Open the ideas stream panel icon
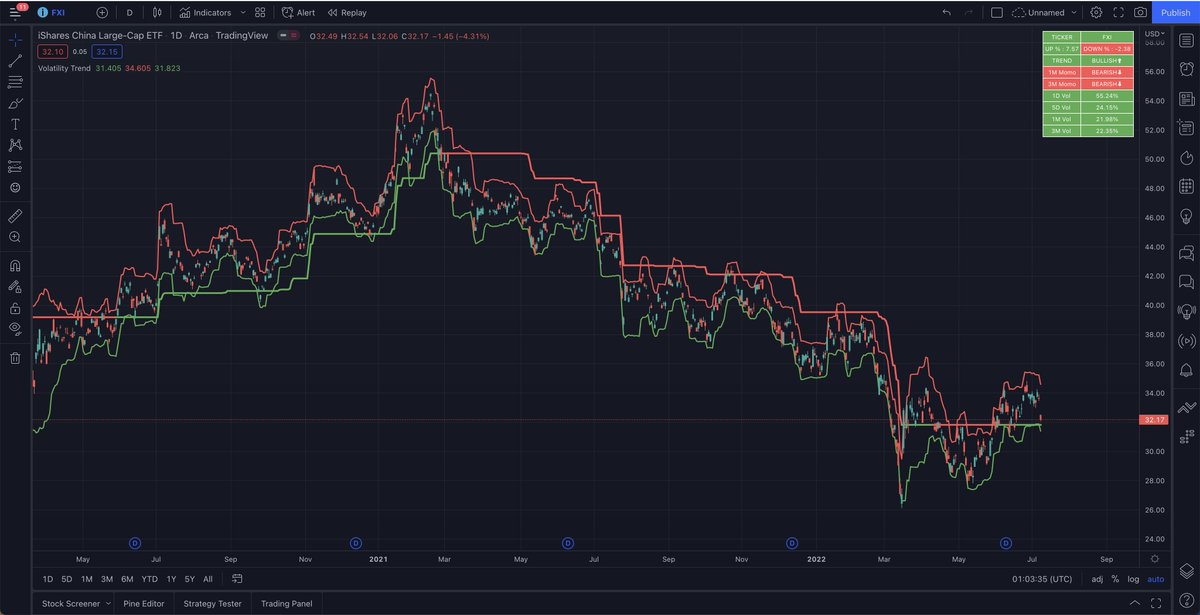 pyautogui.click(x=1186, y=310)
